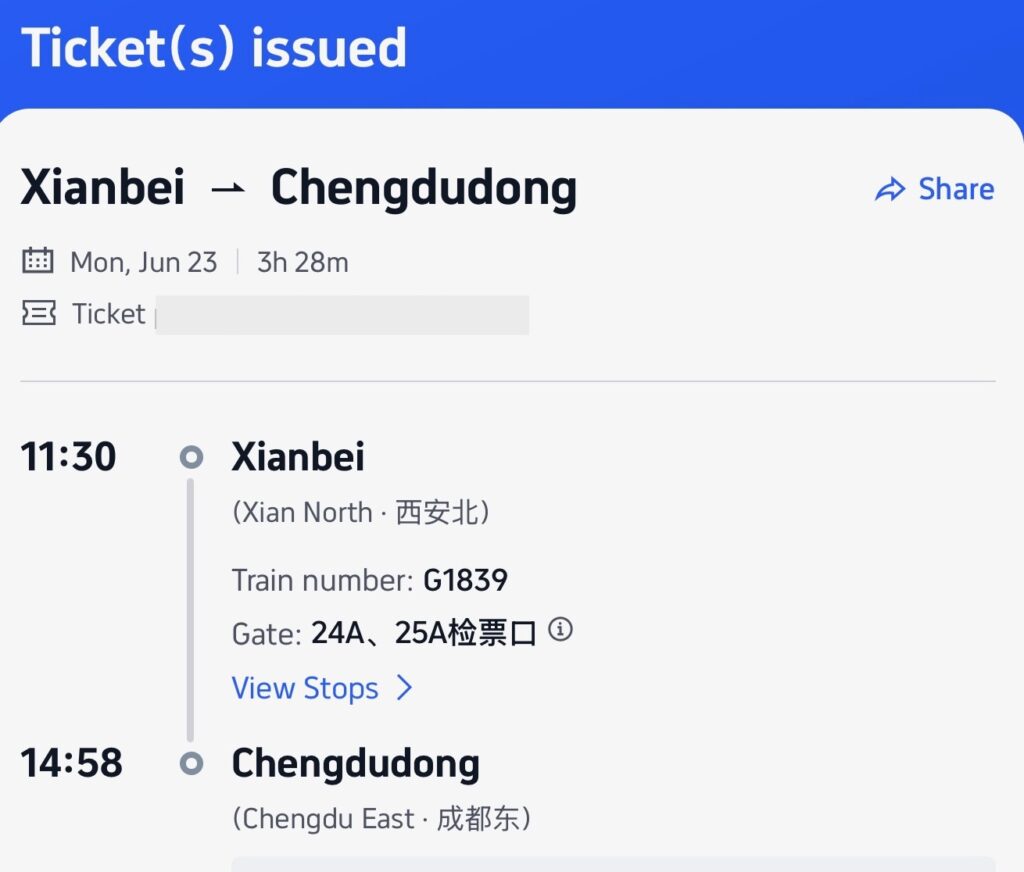Click the arrow between Xianbei and Chengdudong
The height and width of the screenshot is (872, 1024).
tap(228, 189)
